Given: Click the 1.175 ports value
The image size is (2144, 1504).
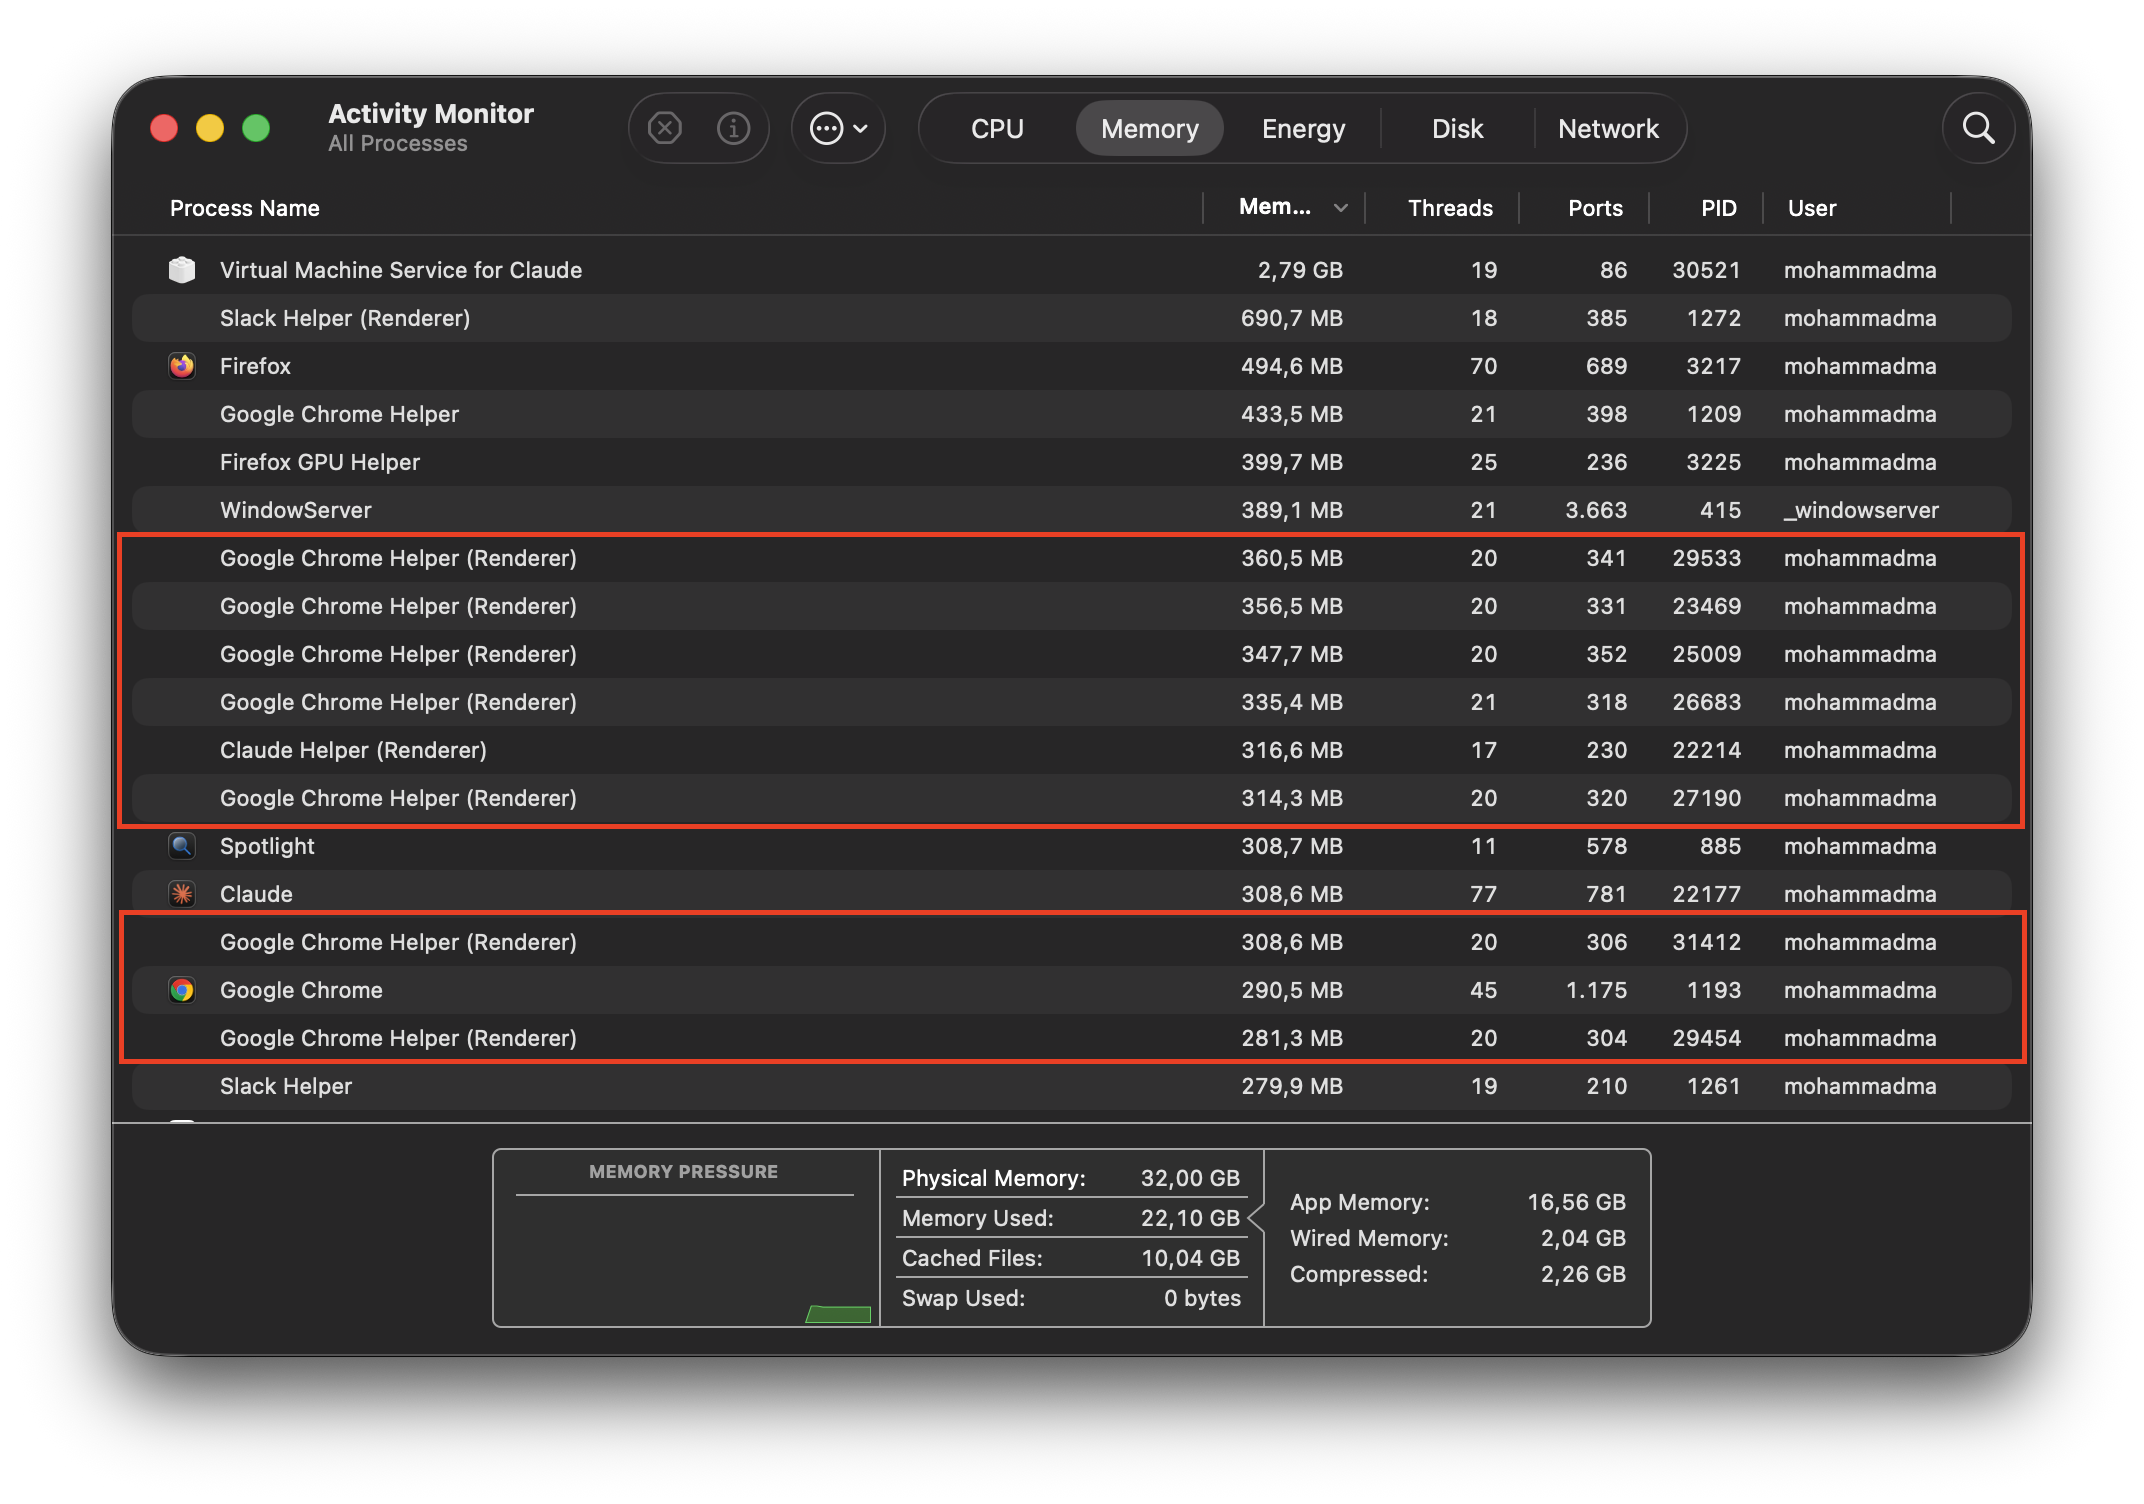Looking at the screenshot, I should click(x=1596, y=990).
